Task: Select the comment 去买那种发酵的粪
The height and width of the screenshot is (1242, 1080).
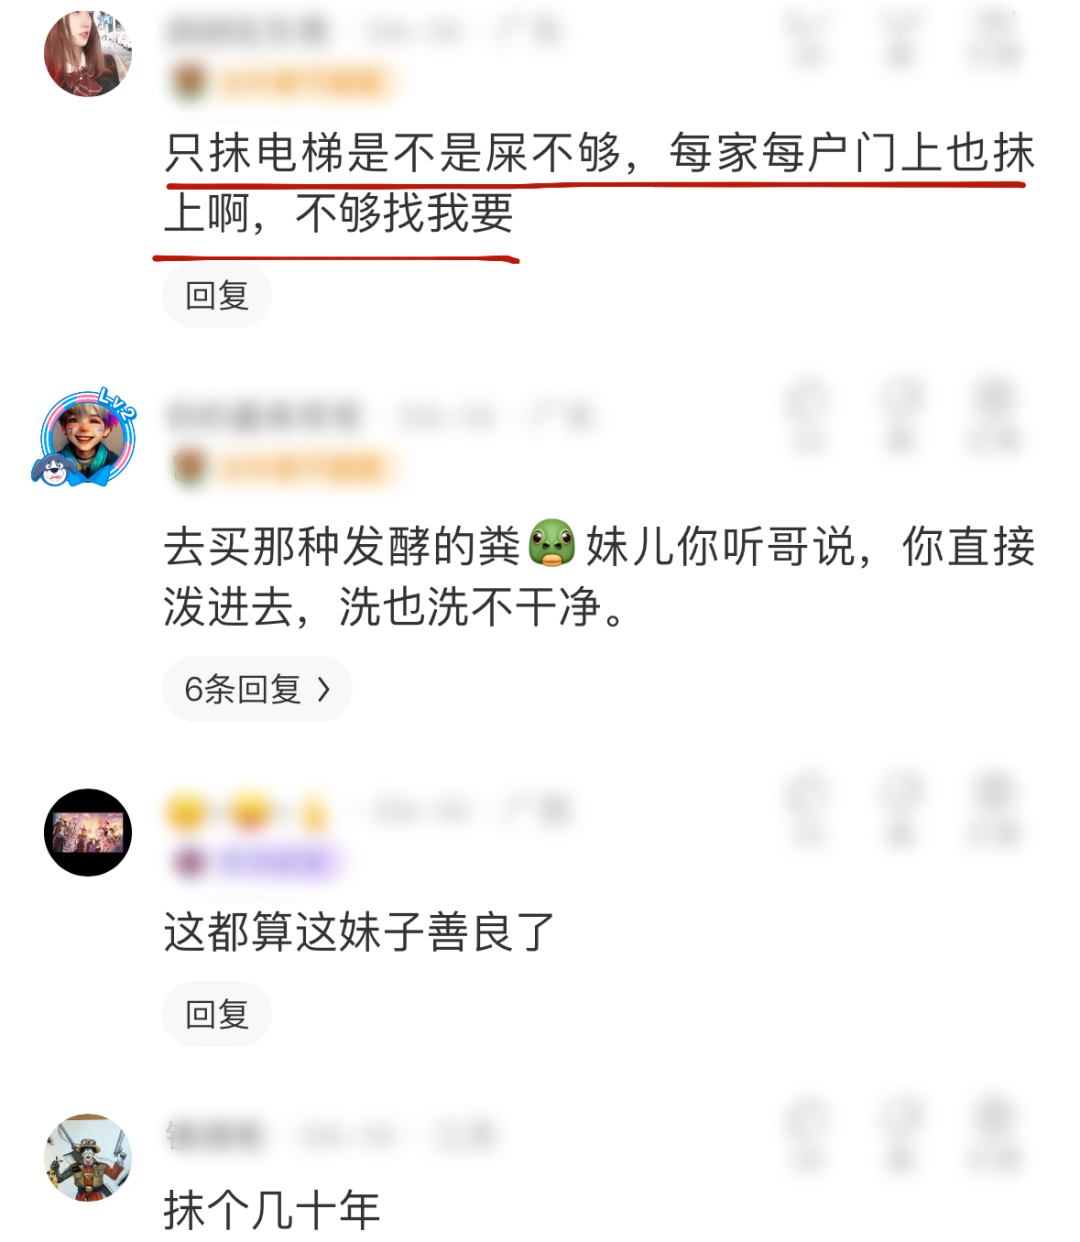Action: tap(600, 576)
